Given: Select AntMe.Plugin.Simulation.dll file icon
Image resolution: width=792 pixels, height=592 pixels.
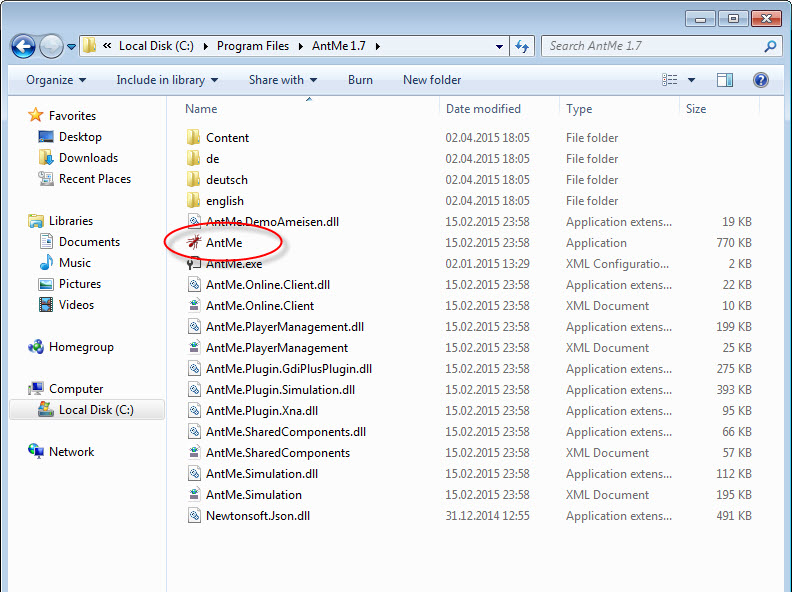Looking at the screenshot, I should point(194,390).
